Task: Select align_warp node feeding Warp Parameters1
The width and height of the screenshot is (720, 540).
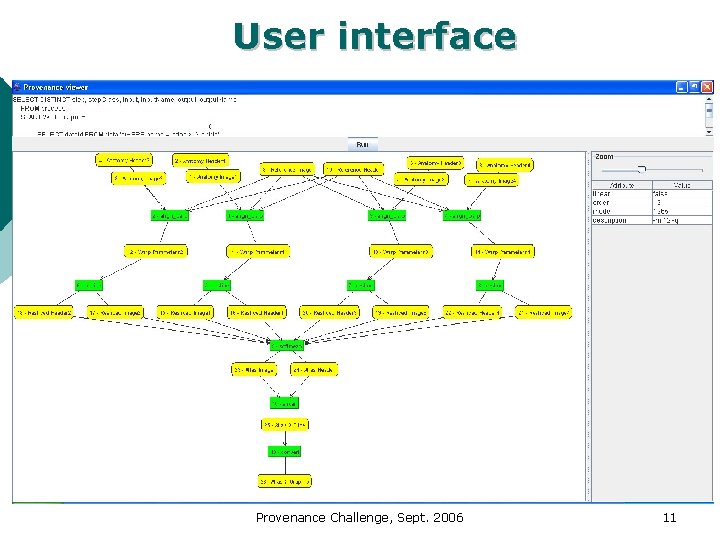Action: point(245,216)
